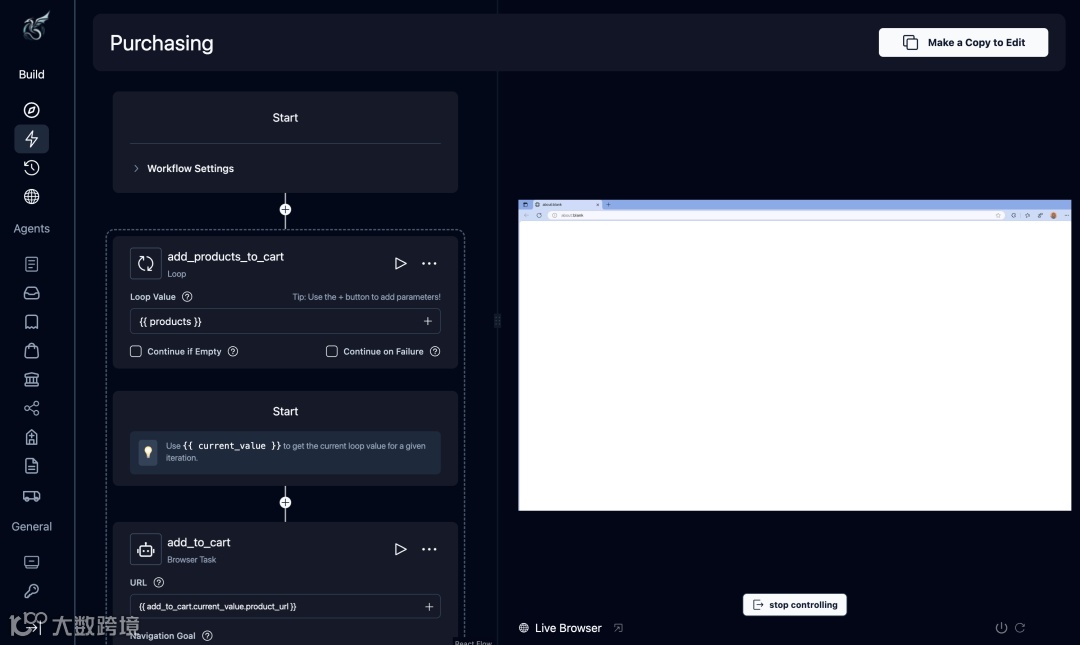Click the Loop Value input field

285,321
